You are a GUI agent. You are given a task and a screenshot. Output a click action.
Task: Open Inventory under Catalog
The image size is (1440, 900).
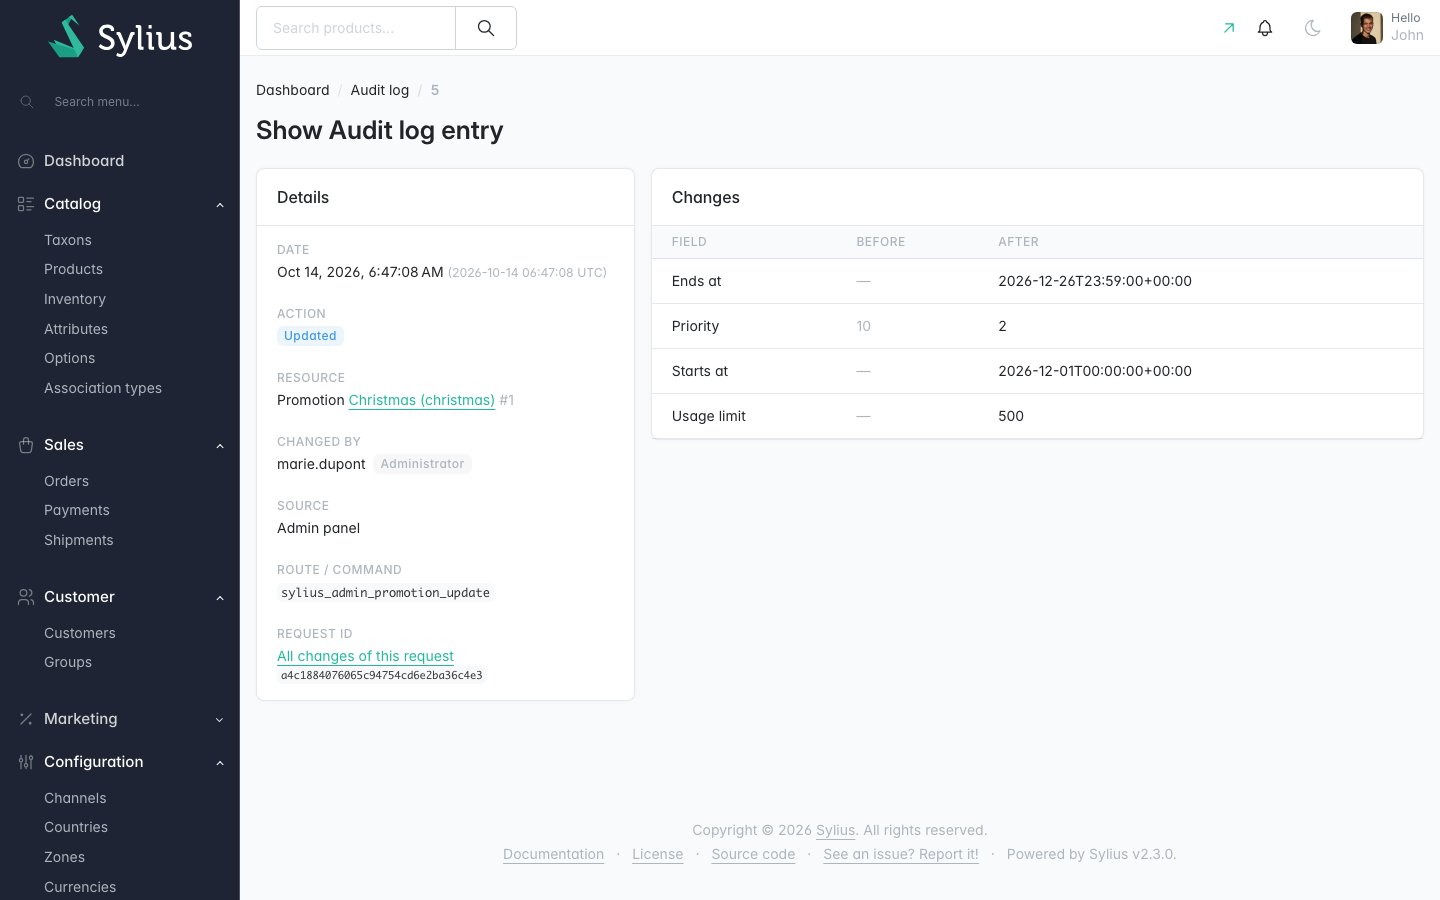[75, 299]
